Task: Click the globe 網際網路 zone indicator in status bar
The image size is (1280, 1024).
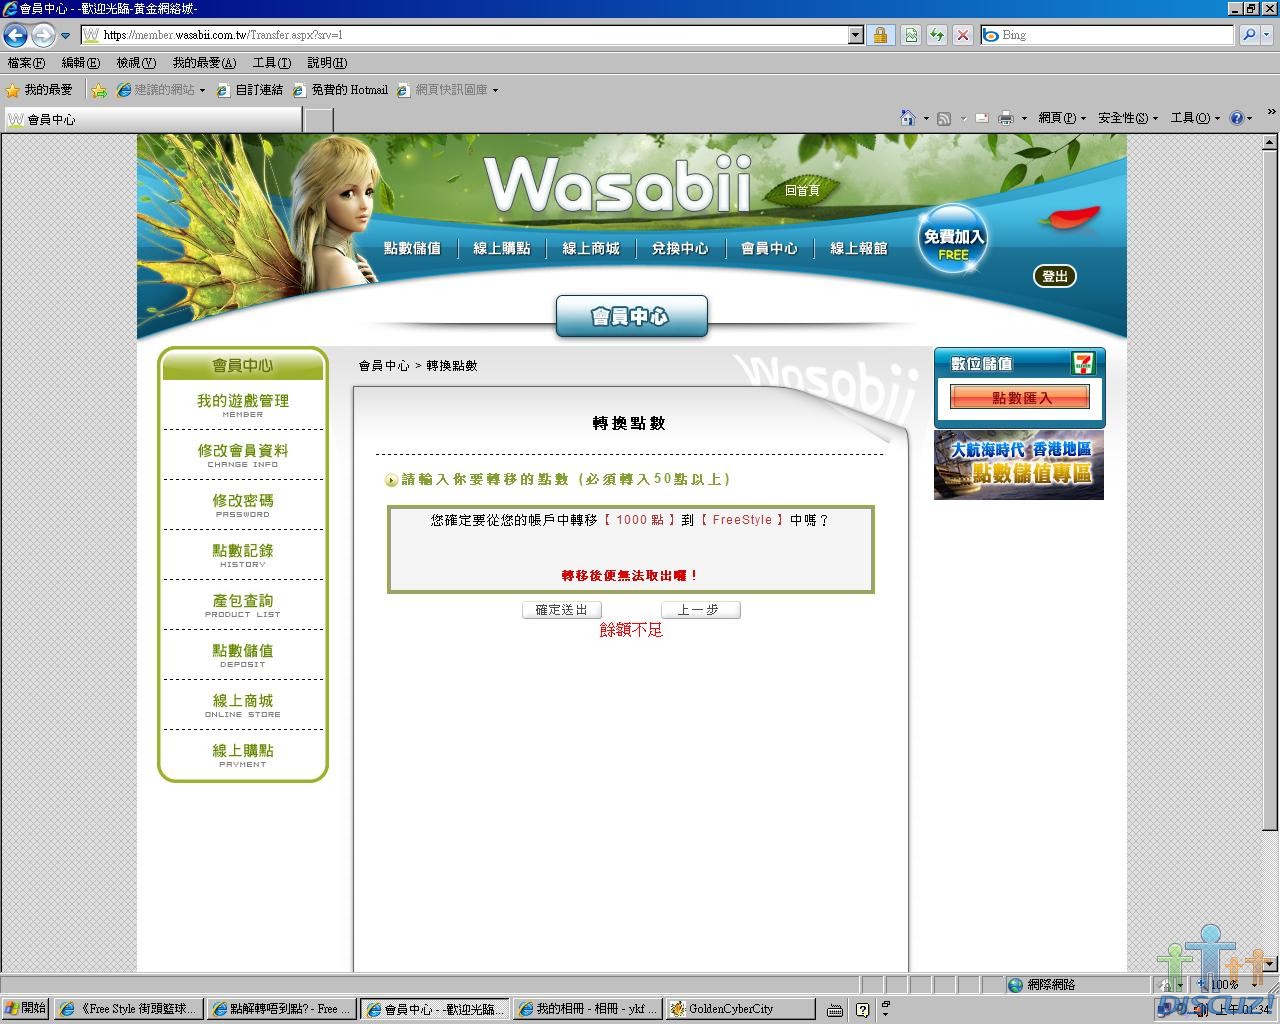Action: click(x=1040, y=985)
